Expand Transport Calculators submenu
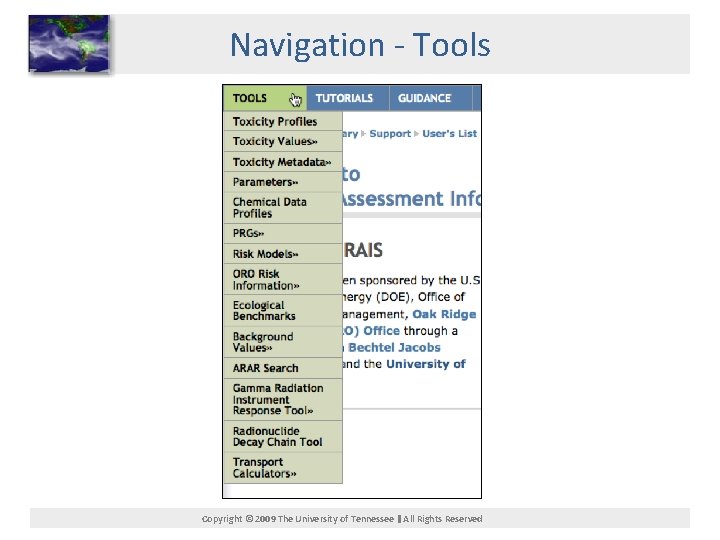The image size is (720, 540). click(x=283, y=467)
